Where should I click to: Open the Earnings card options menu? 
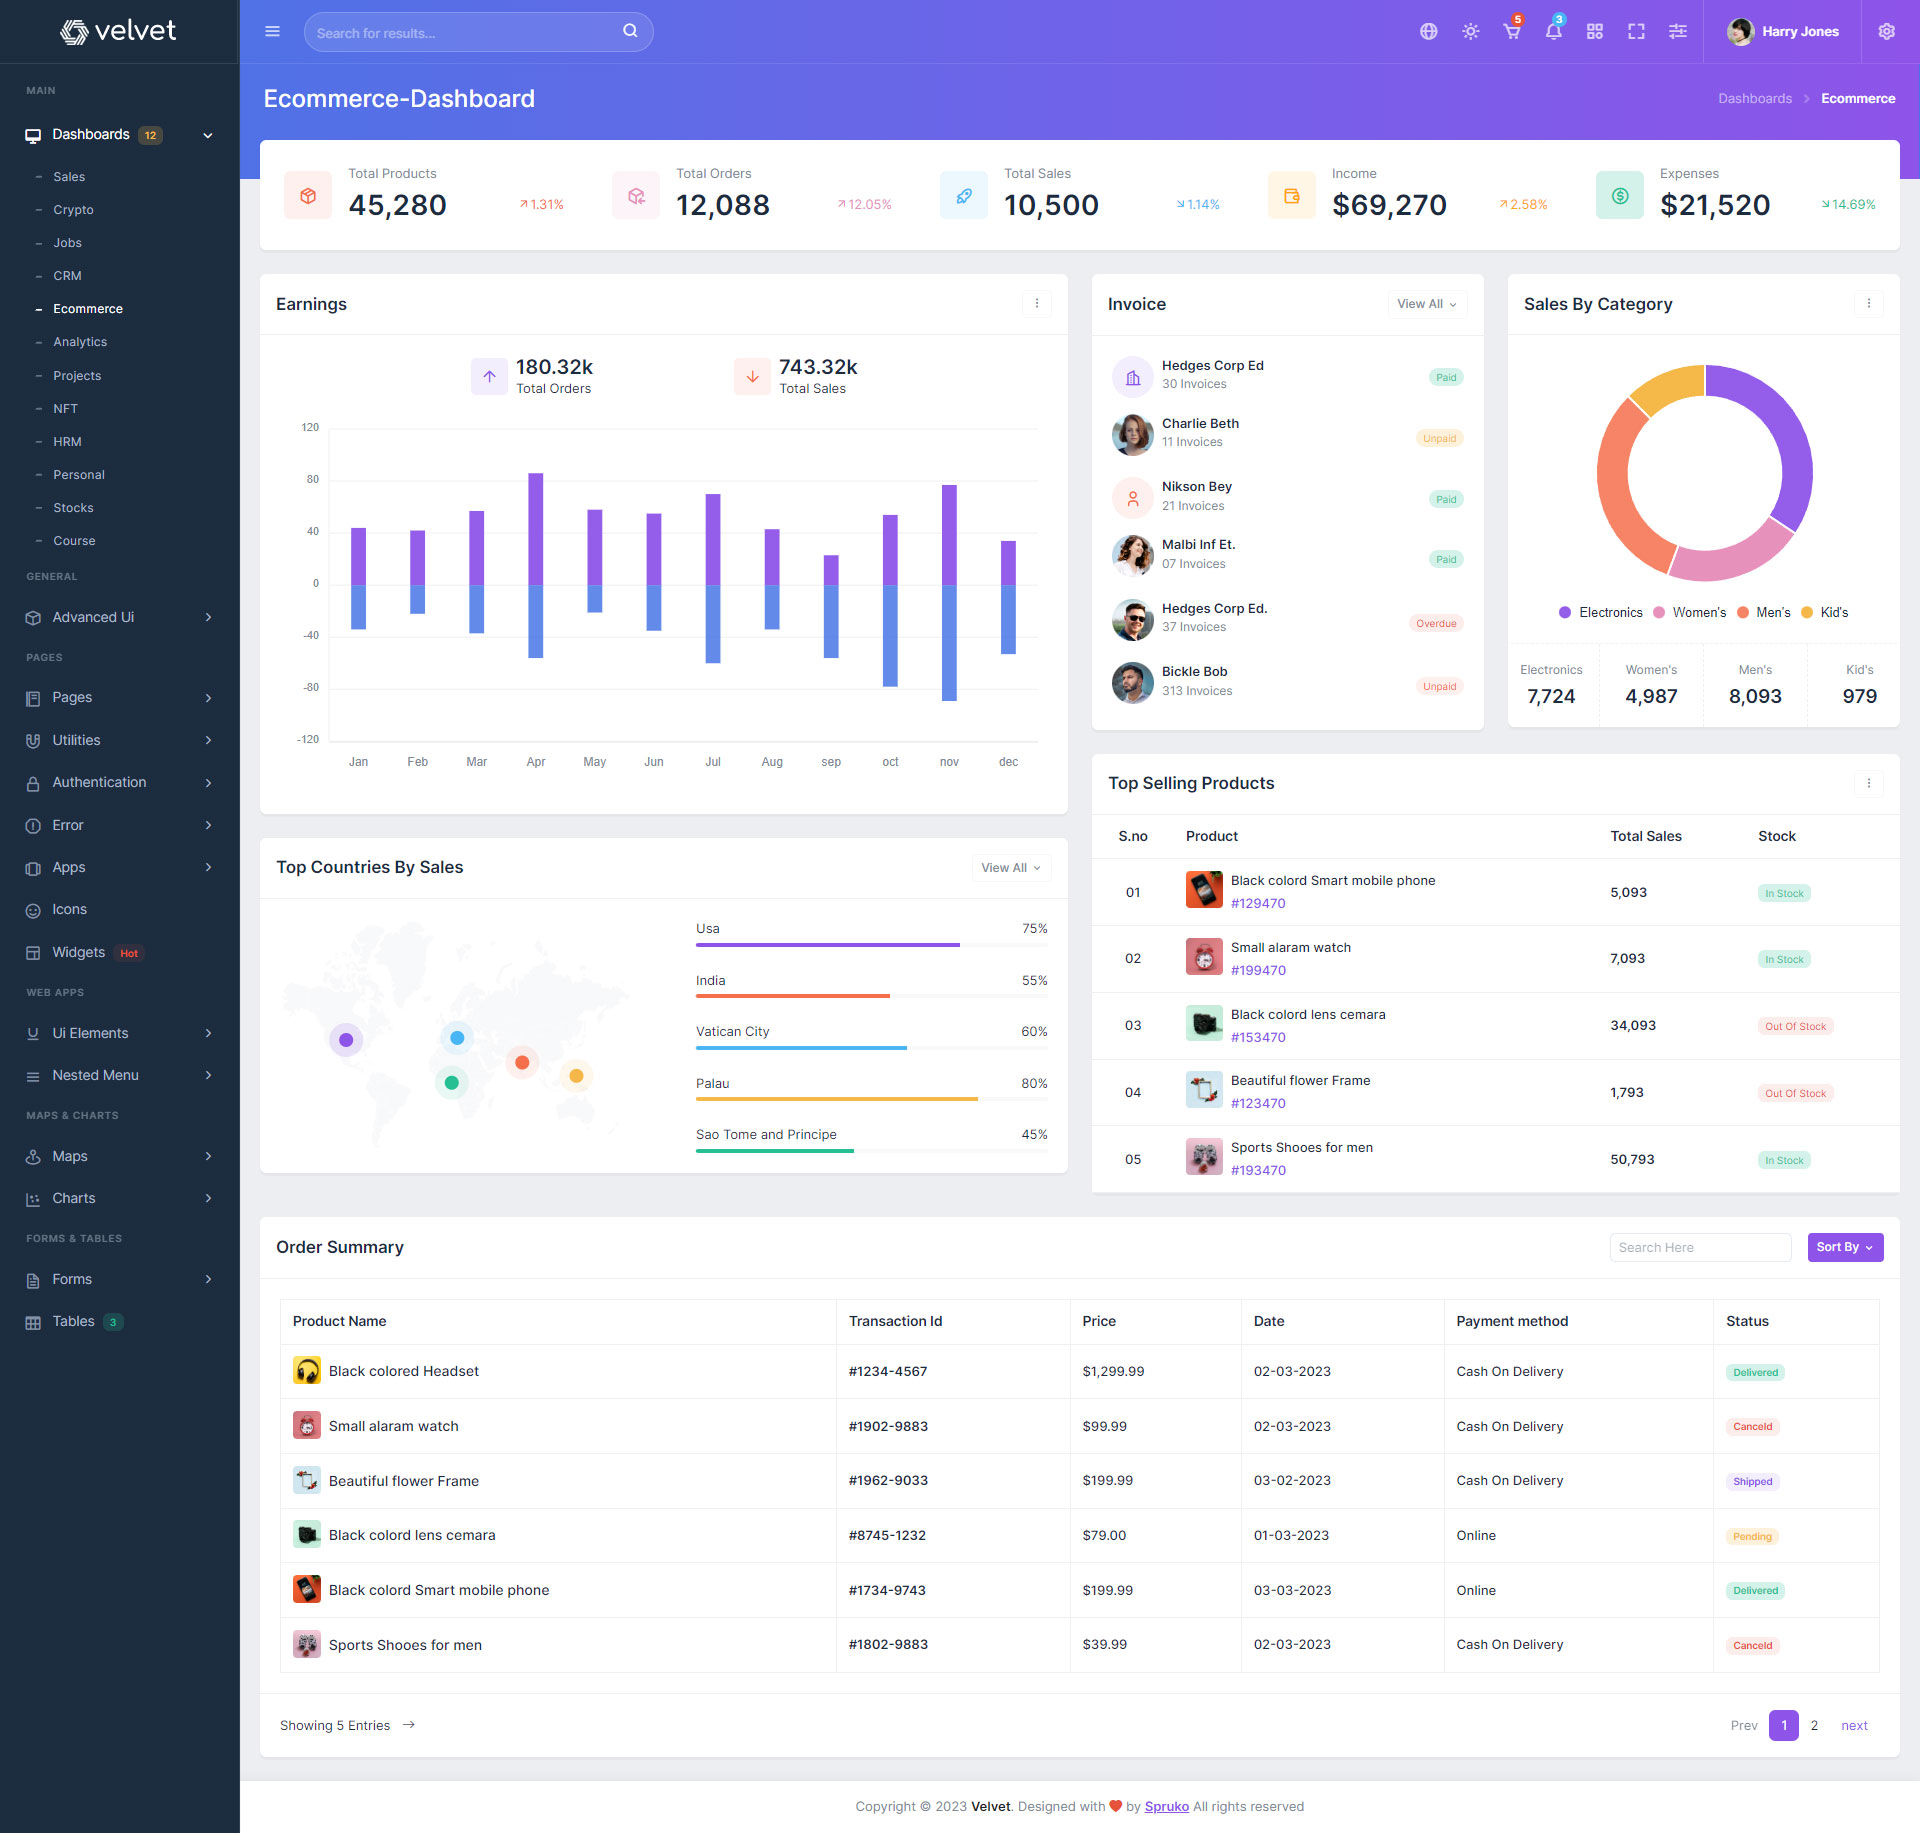coord(1036,304)
